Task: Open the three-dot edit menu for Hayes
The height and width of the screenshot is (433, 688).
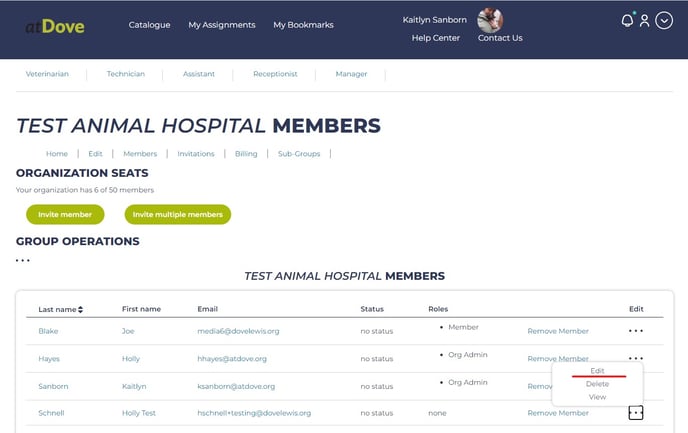Action: (636, 358)
